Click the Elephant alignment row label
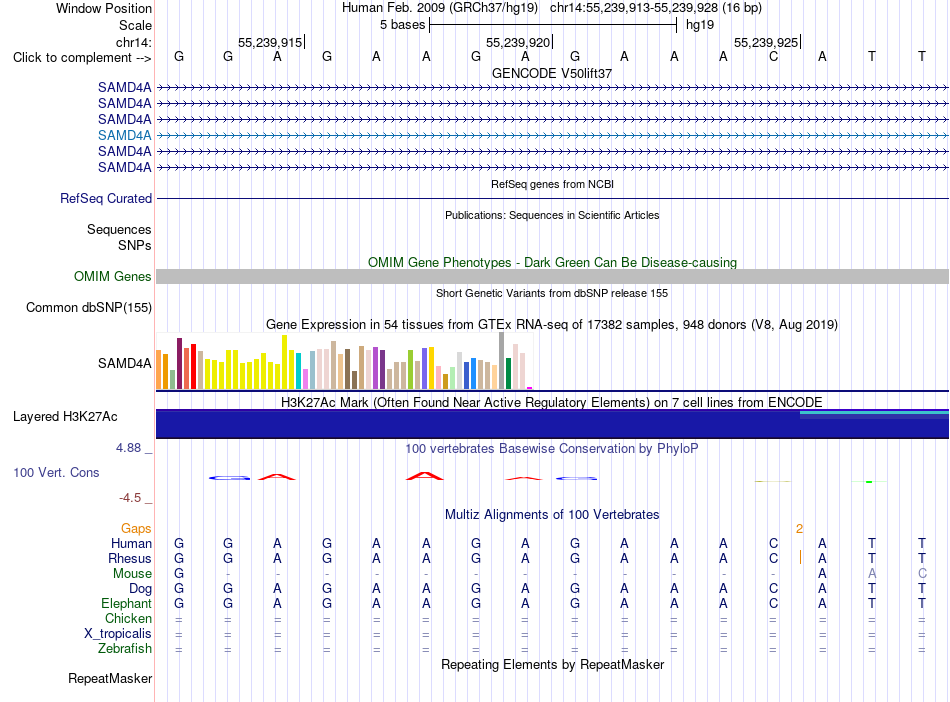The height and width of the screenshot is (702, 950). click(x=127, y=604)
